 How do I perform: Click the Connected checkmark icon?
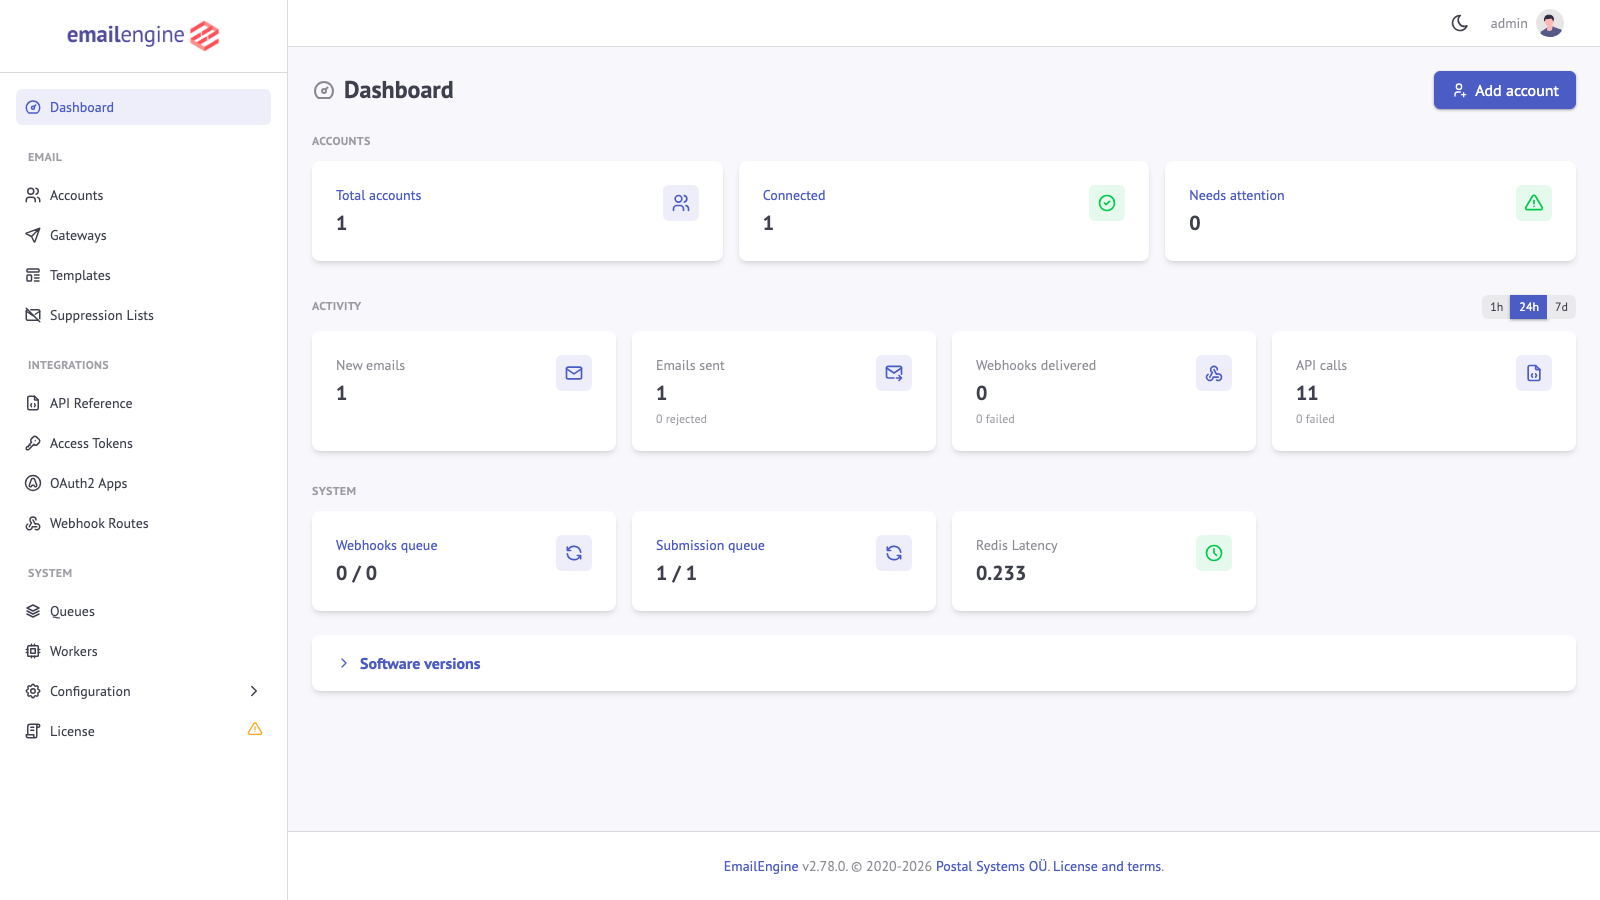click(1107, 203)
